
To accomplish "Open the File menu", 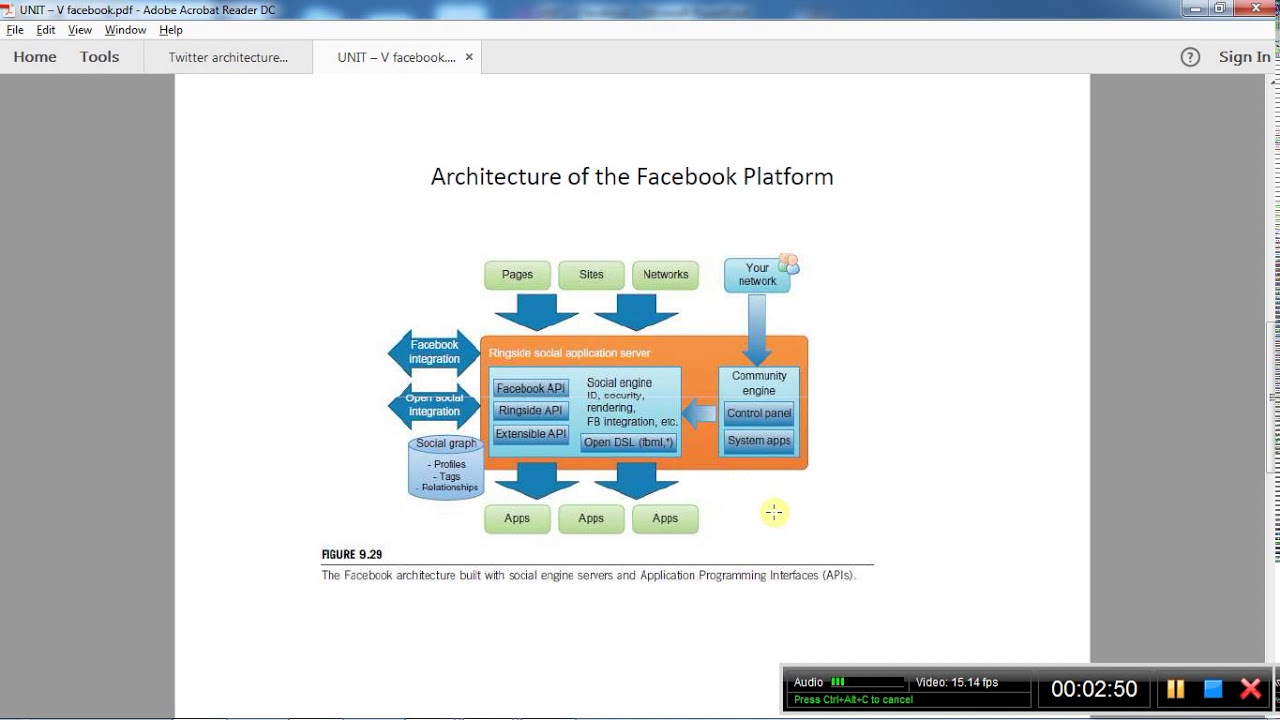I will tap(15, 30).
